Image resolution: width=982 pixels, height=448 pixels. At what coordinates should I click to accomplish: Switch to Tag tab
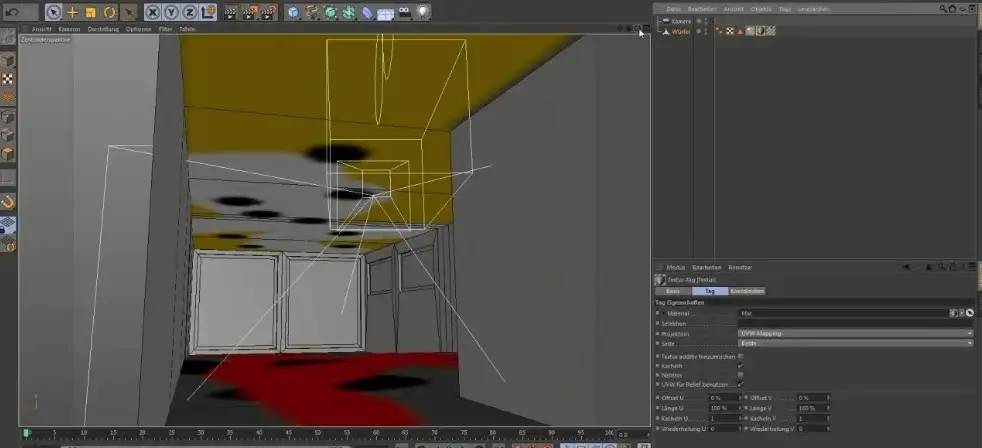[710, 291]
